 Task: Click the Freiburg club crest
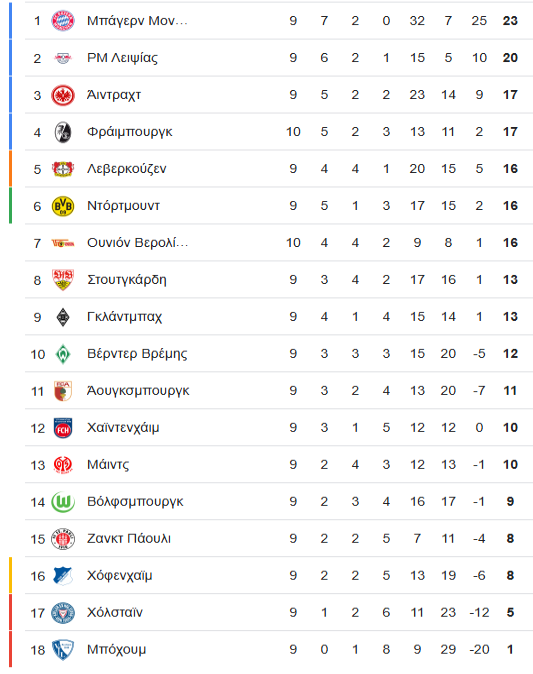(x=63, y=132)
